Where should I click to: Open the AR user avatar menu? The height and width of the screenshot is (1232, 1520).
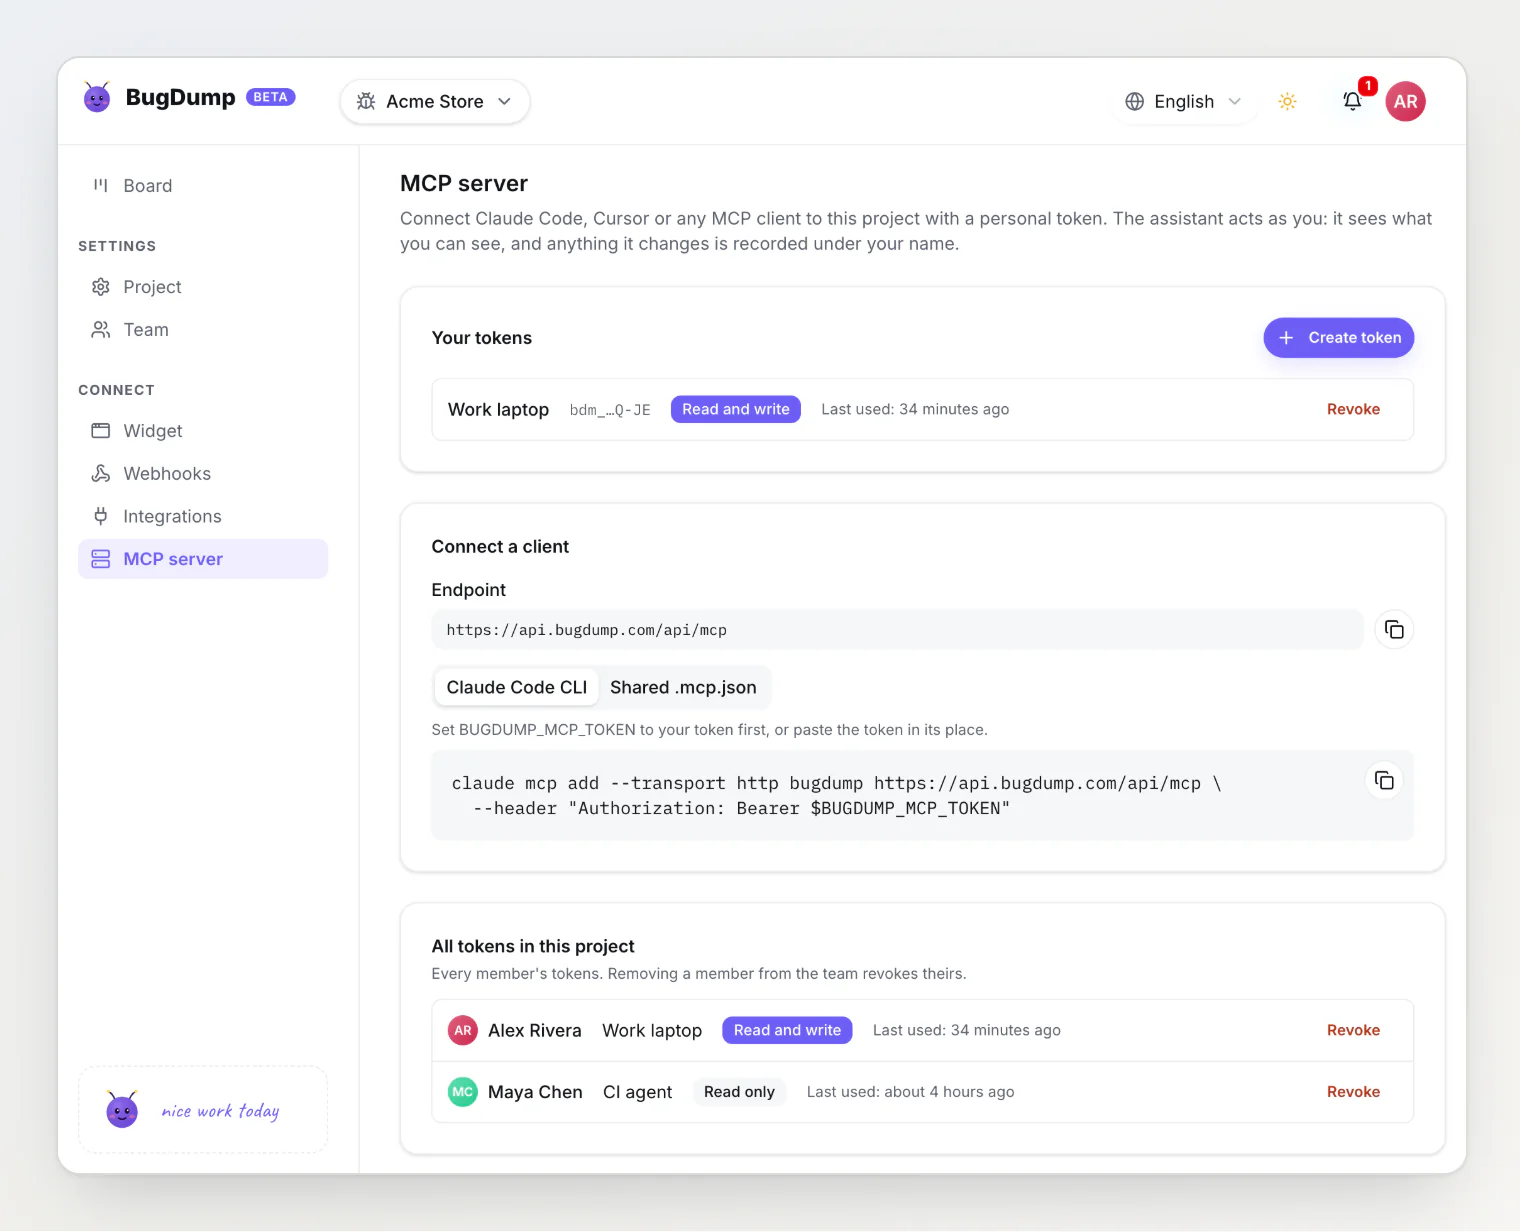coord(1405,101)
